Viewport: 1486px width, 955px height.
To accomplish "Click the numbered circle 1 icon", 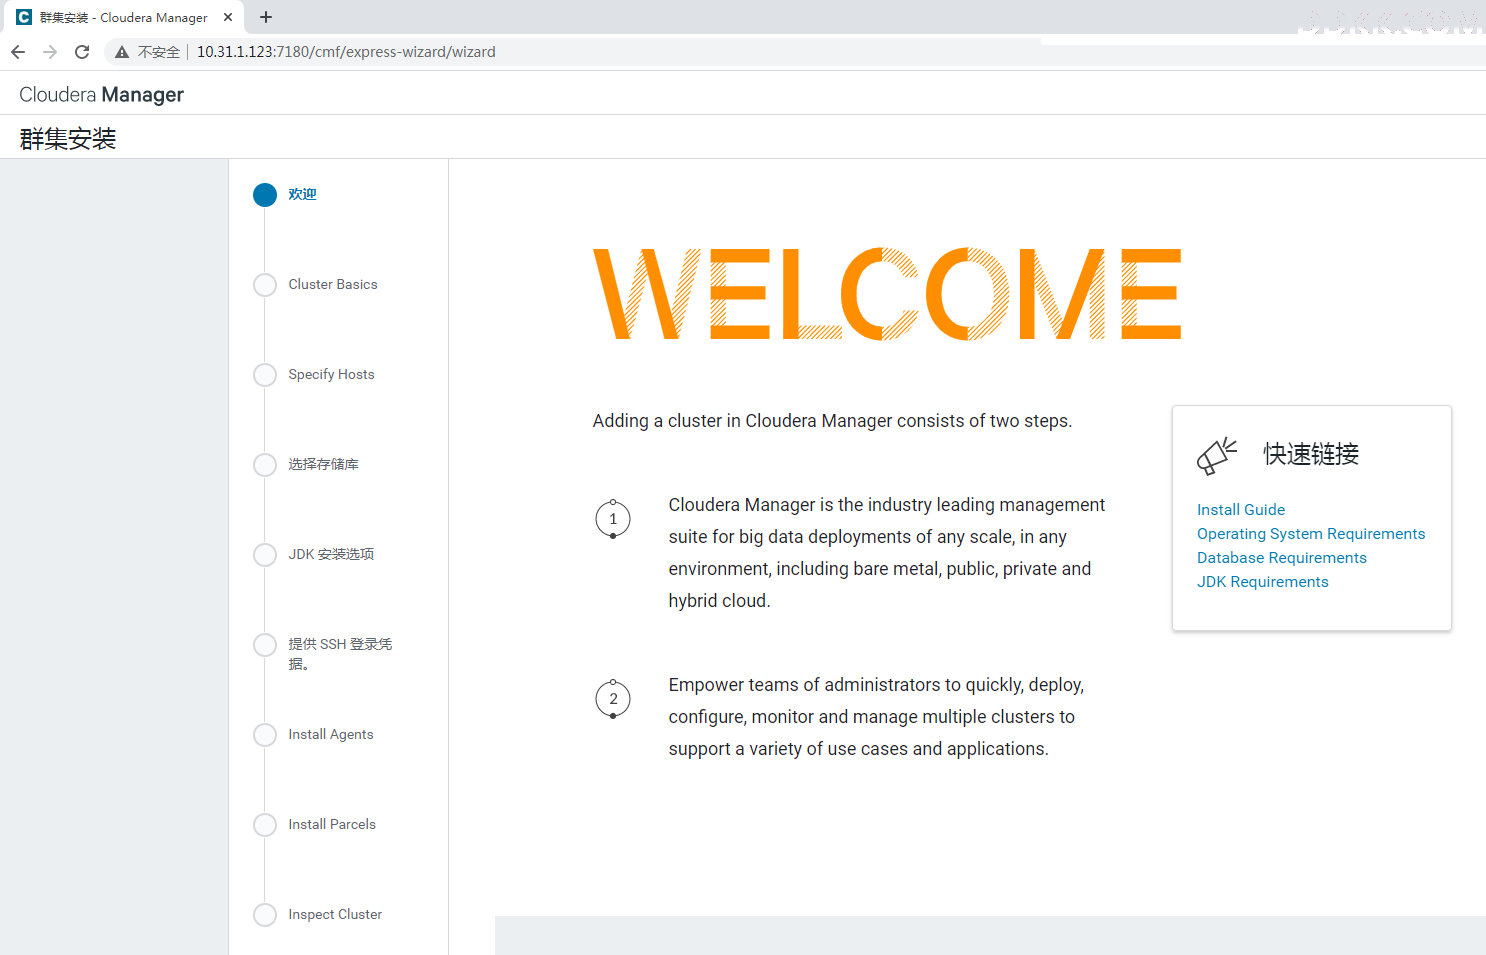I will click(613, 519).
